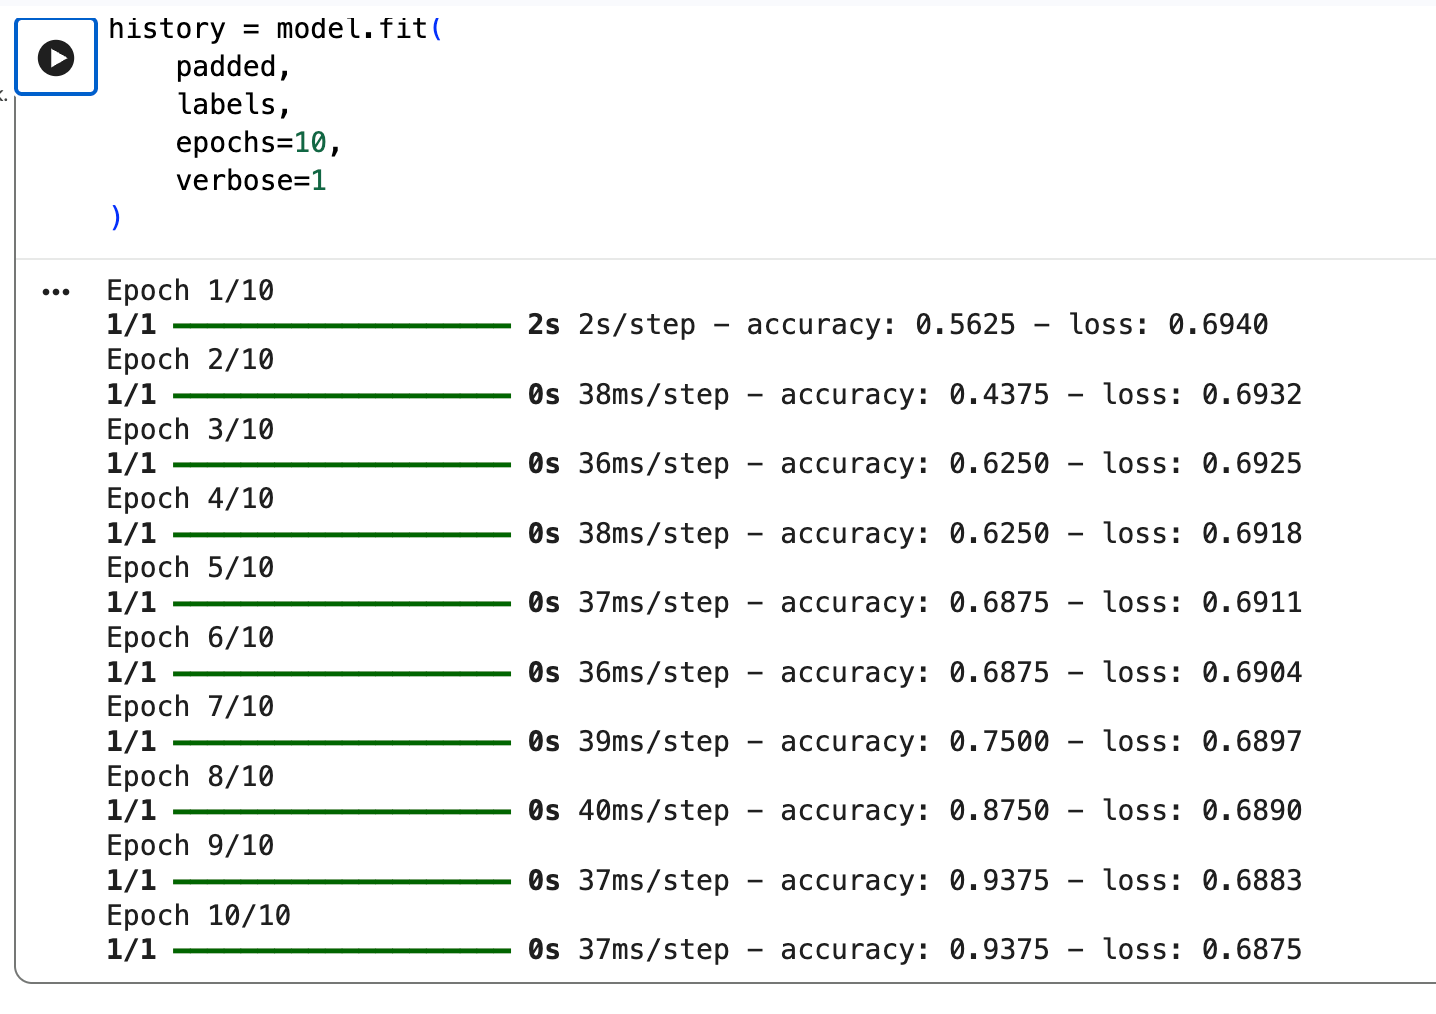This screenshot has height=1014, width=1436.
Task: Click the loss value 0.6940
Action: pos(1218,325)
